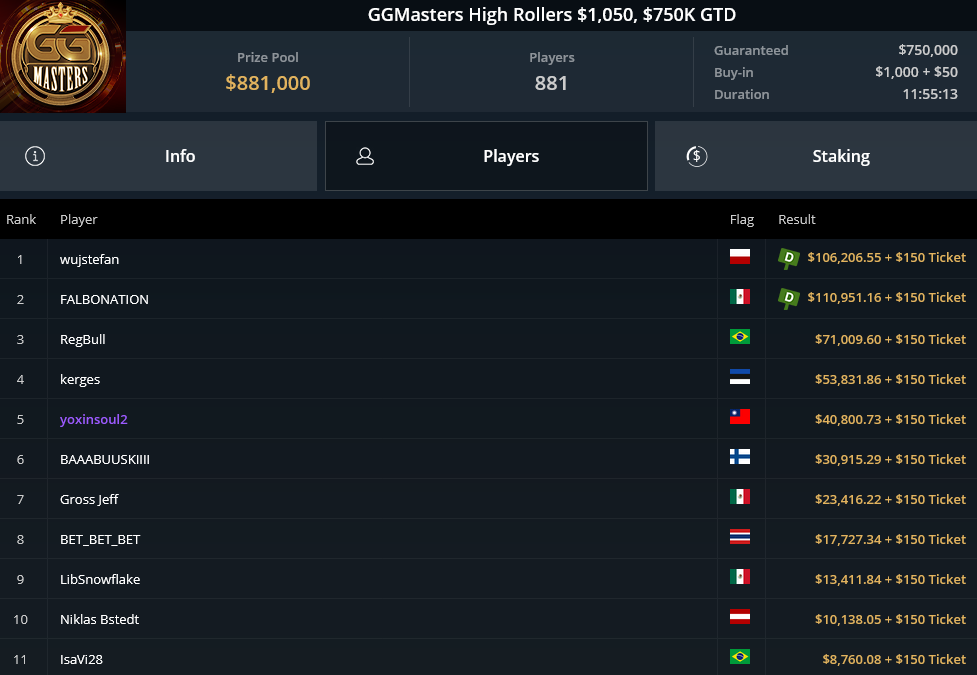Click Gross Jeff's Mexico flag
The height and width of the screenshot is (675, 977).
tap(740, 497)
